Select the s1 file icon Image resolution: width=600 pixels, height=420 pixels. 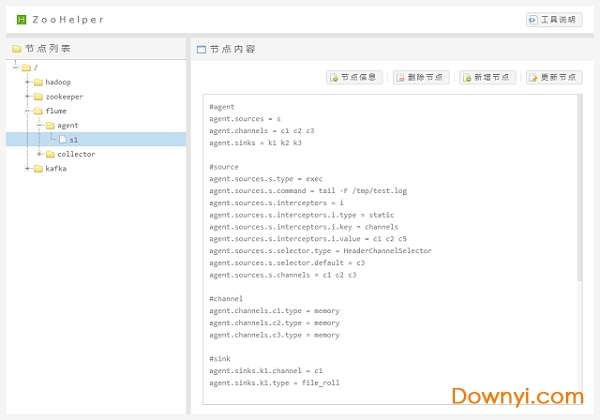click(62, 140)
